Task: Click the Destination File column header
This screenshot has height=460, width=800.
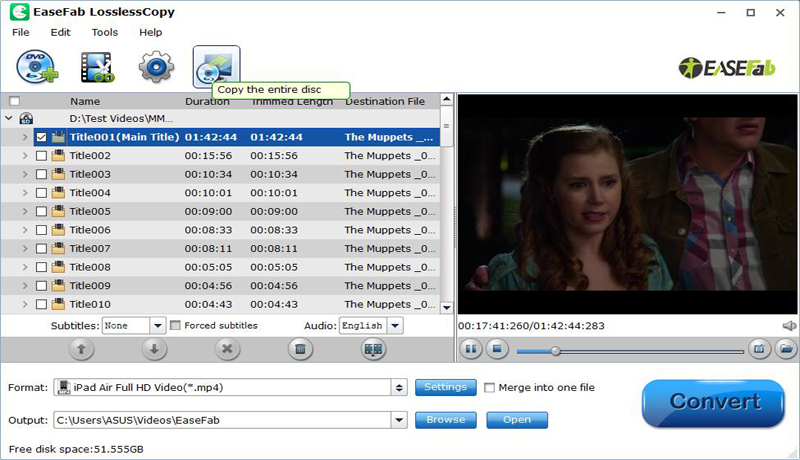Action: [x=385, y=101]
